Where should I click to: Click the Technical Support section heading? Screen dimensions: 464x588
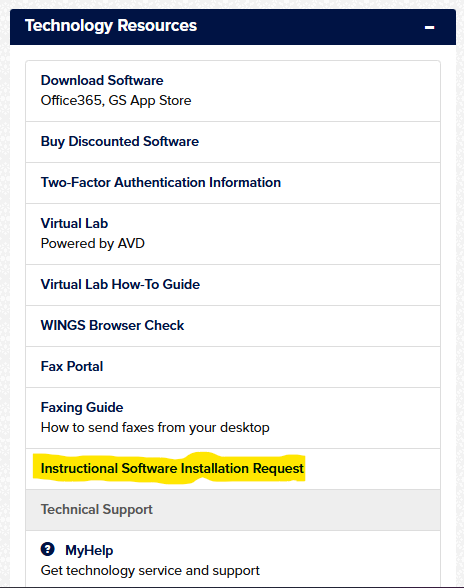click(96, 509)
